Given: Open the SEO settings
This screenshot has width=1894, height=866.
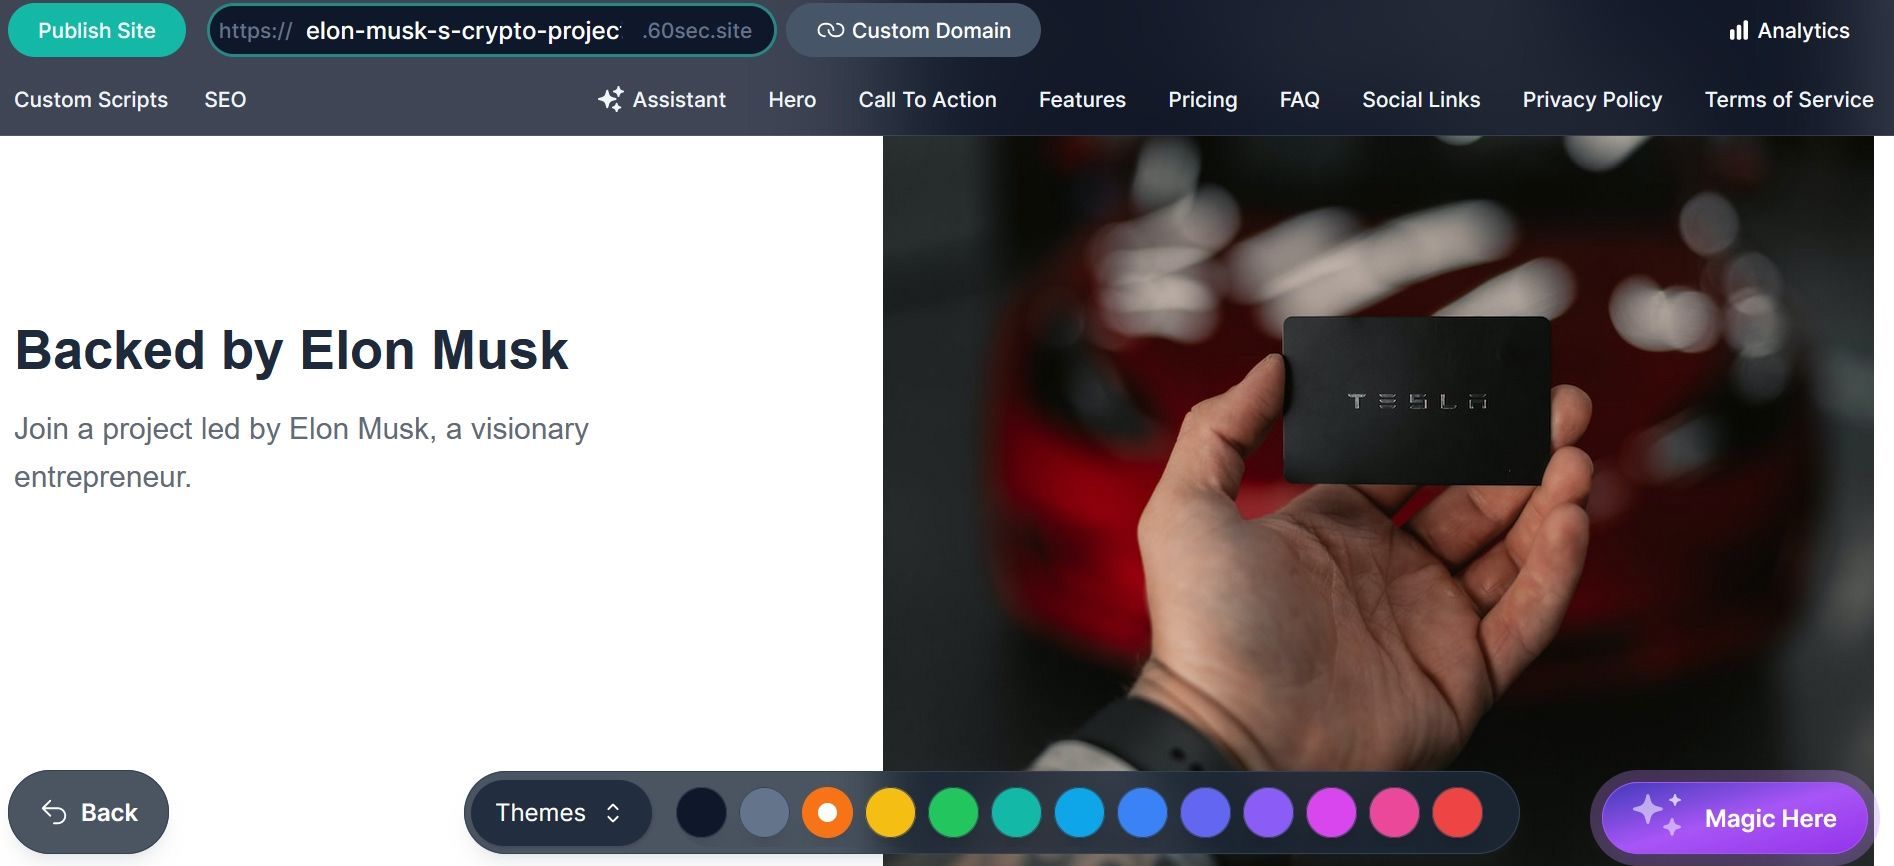Looking at the screenshot, I should 225,99.
